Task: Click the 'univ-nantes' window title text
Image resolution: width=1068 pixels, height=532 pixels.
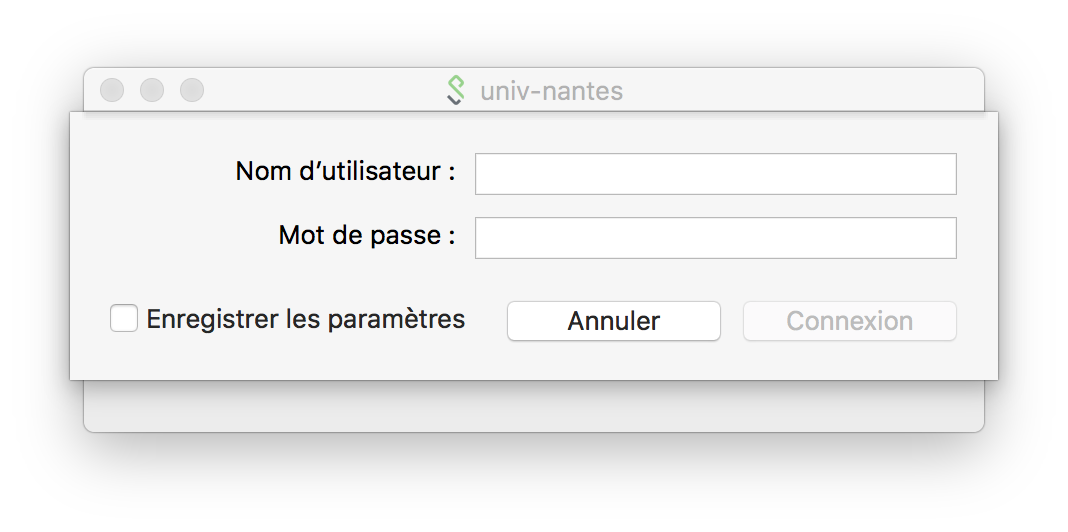Action: [551, 92]
